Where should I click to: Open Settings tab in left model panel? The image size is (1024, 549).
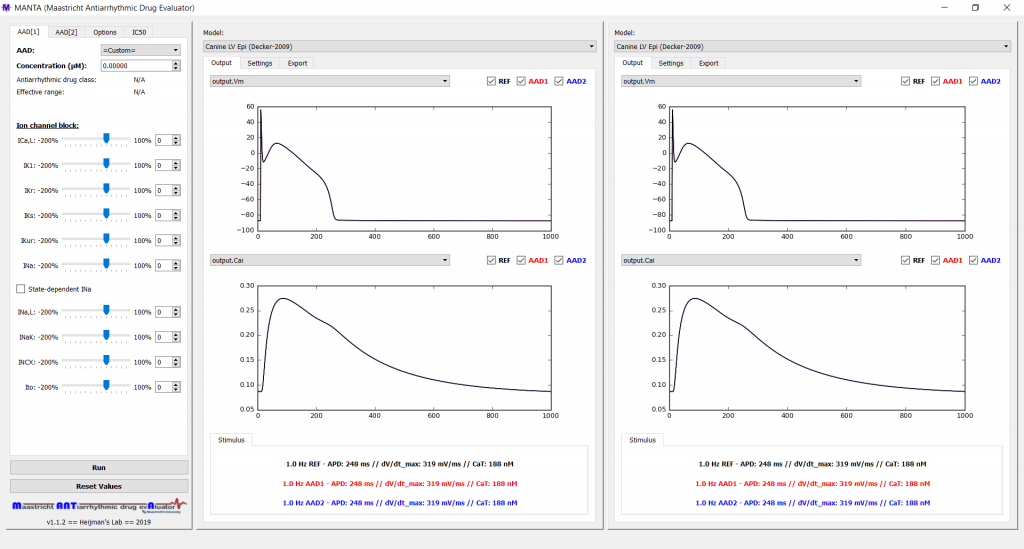click(259, 63)
